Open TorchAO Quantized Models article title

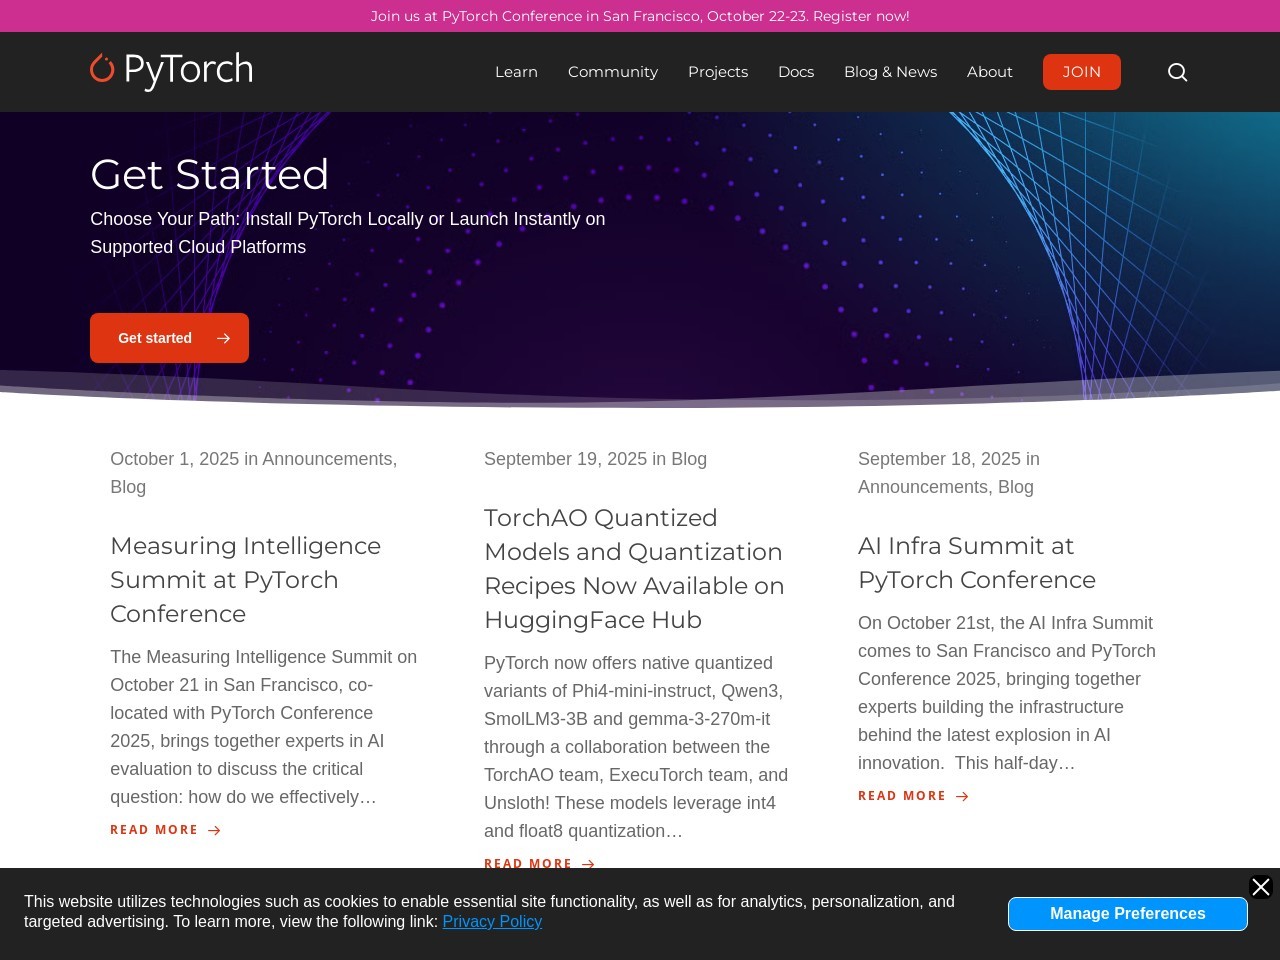[633, 569]
